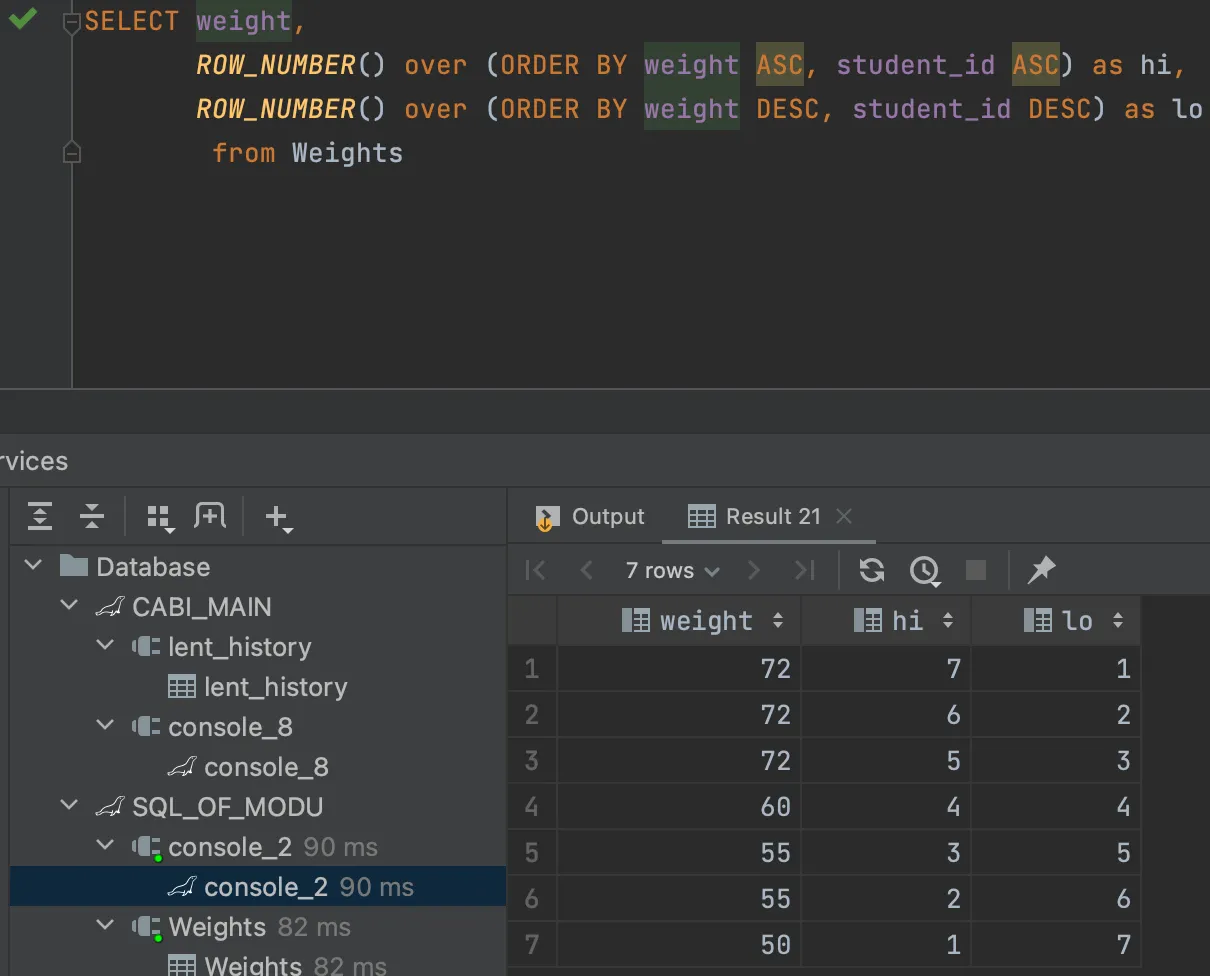Open the Group By options icon
This screenshot has width=1210, height=976.
coord(160,517)
